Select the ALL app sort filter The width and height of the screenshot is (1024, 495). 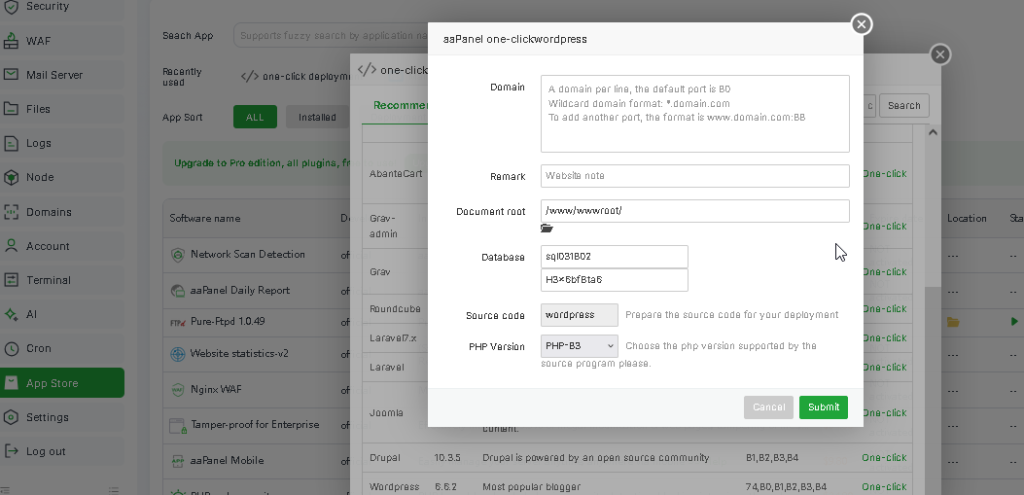point(255,118)
